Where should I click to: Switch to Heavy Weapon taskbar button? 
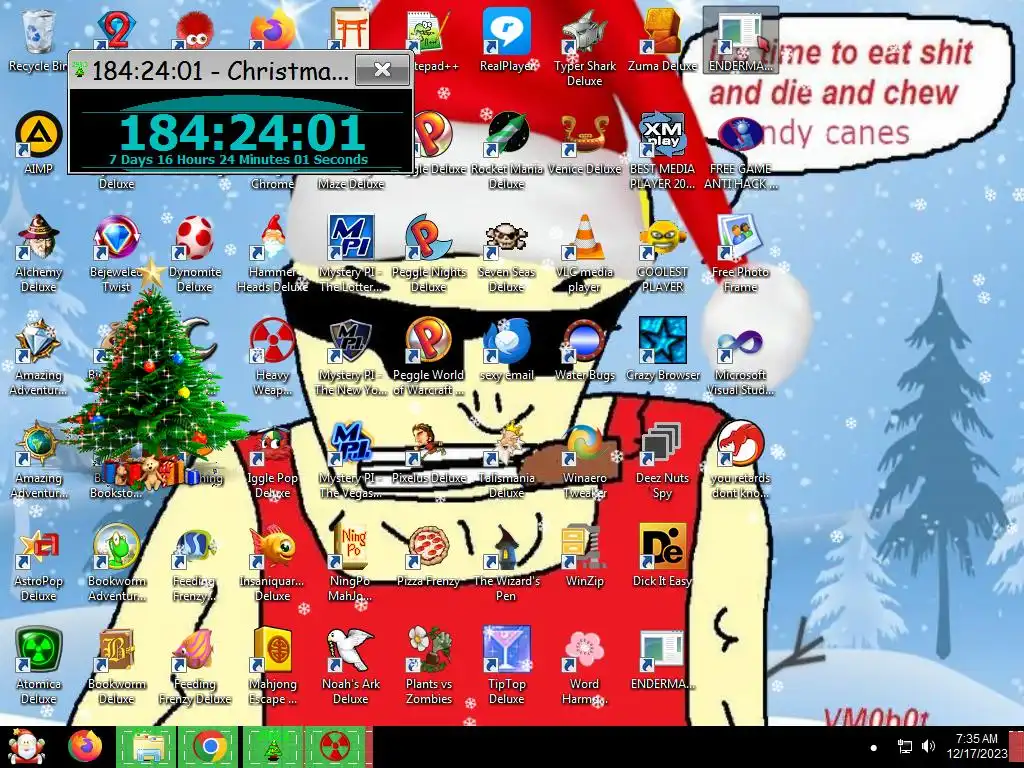tap(335, 746)
